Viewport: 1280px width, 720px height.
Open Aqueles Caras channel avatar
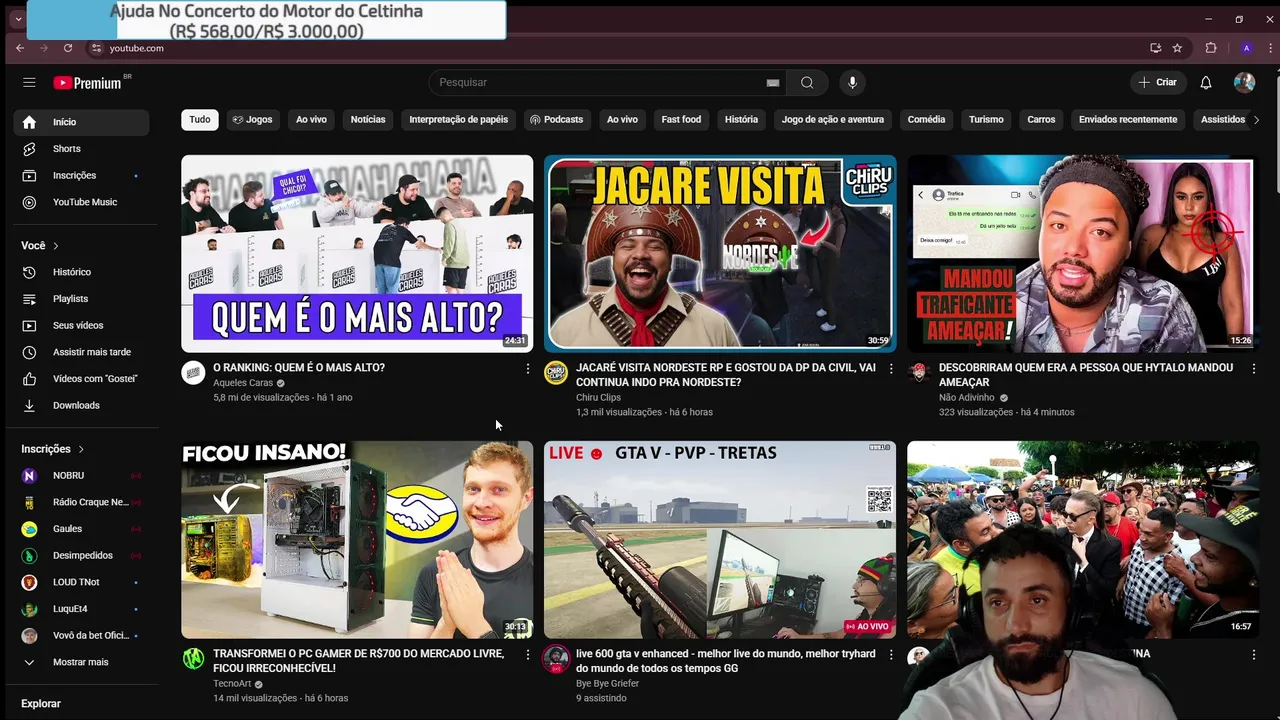193,373
